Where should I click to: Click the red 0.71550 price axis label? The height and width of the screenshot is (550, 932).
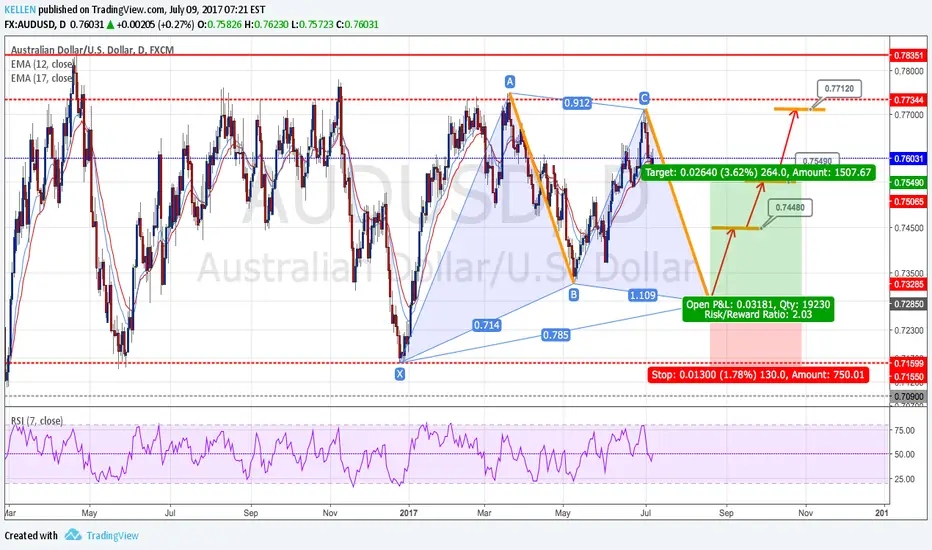[x=909, y=377]
